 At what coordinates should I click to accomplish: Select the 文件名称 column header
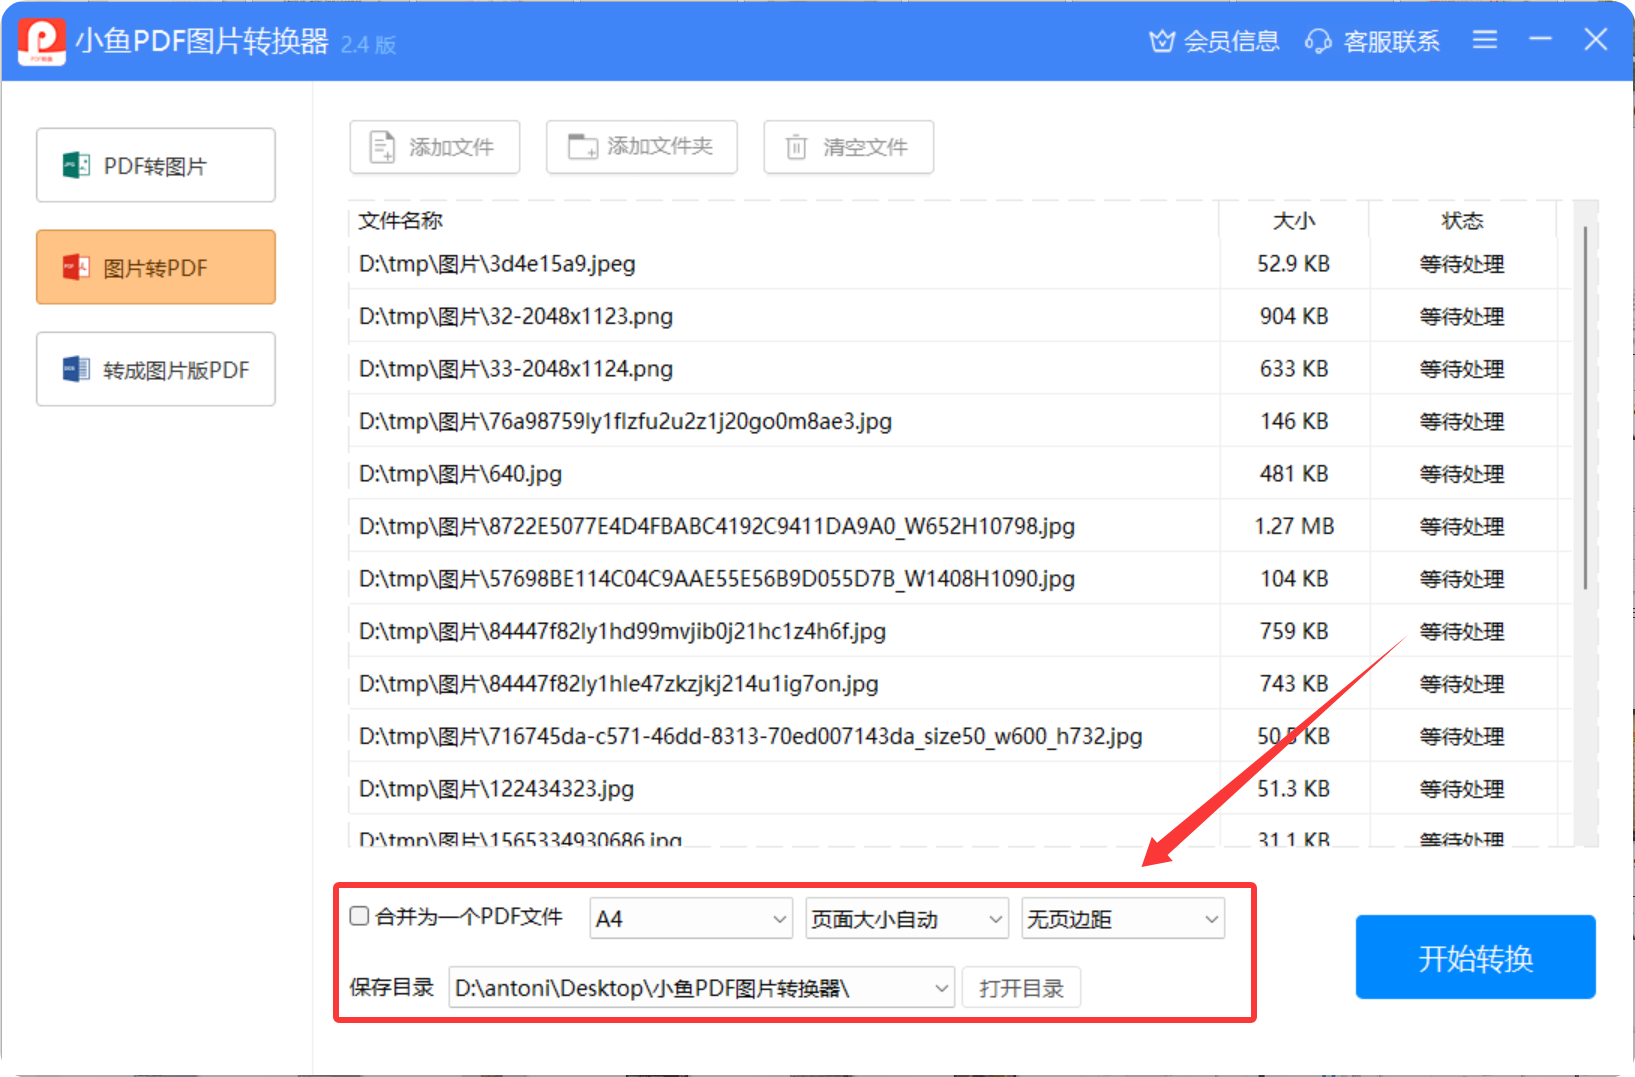coord(400,221)
